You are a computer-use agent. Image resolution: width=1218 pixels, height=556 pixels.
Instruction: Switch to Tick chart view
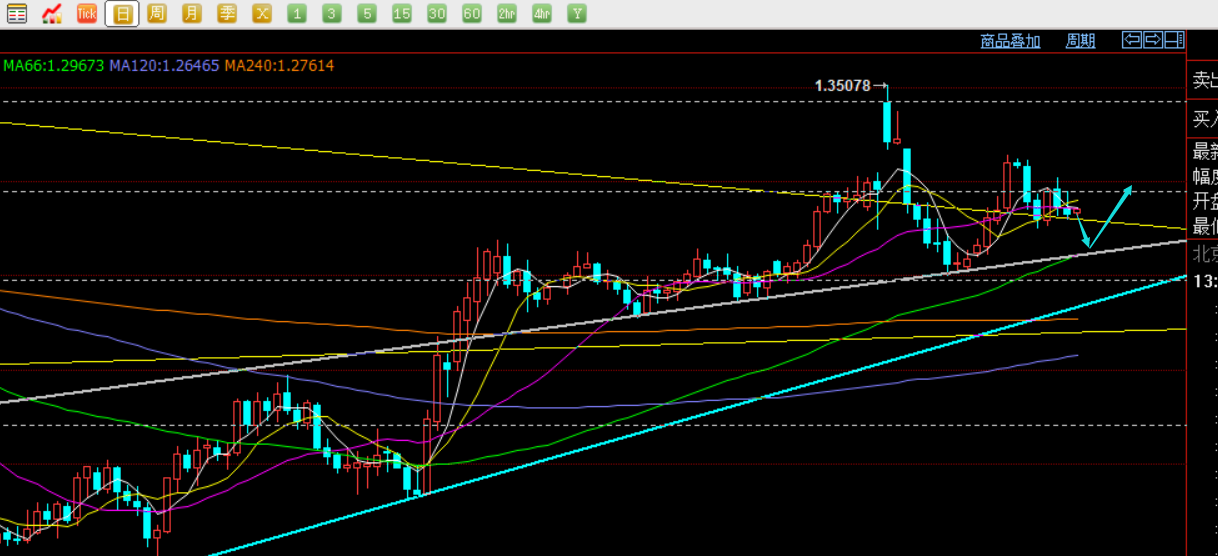pyautogui.click(x=87, y=14)
